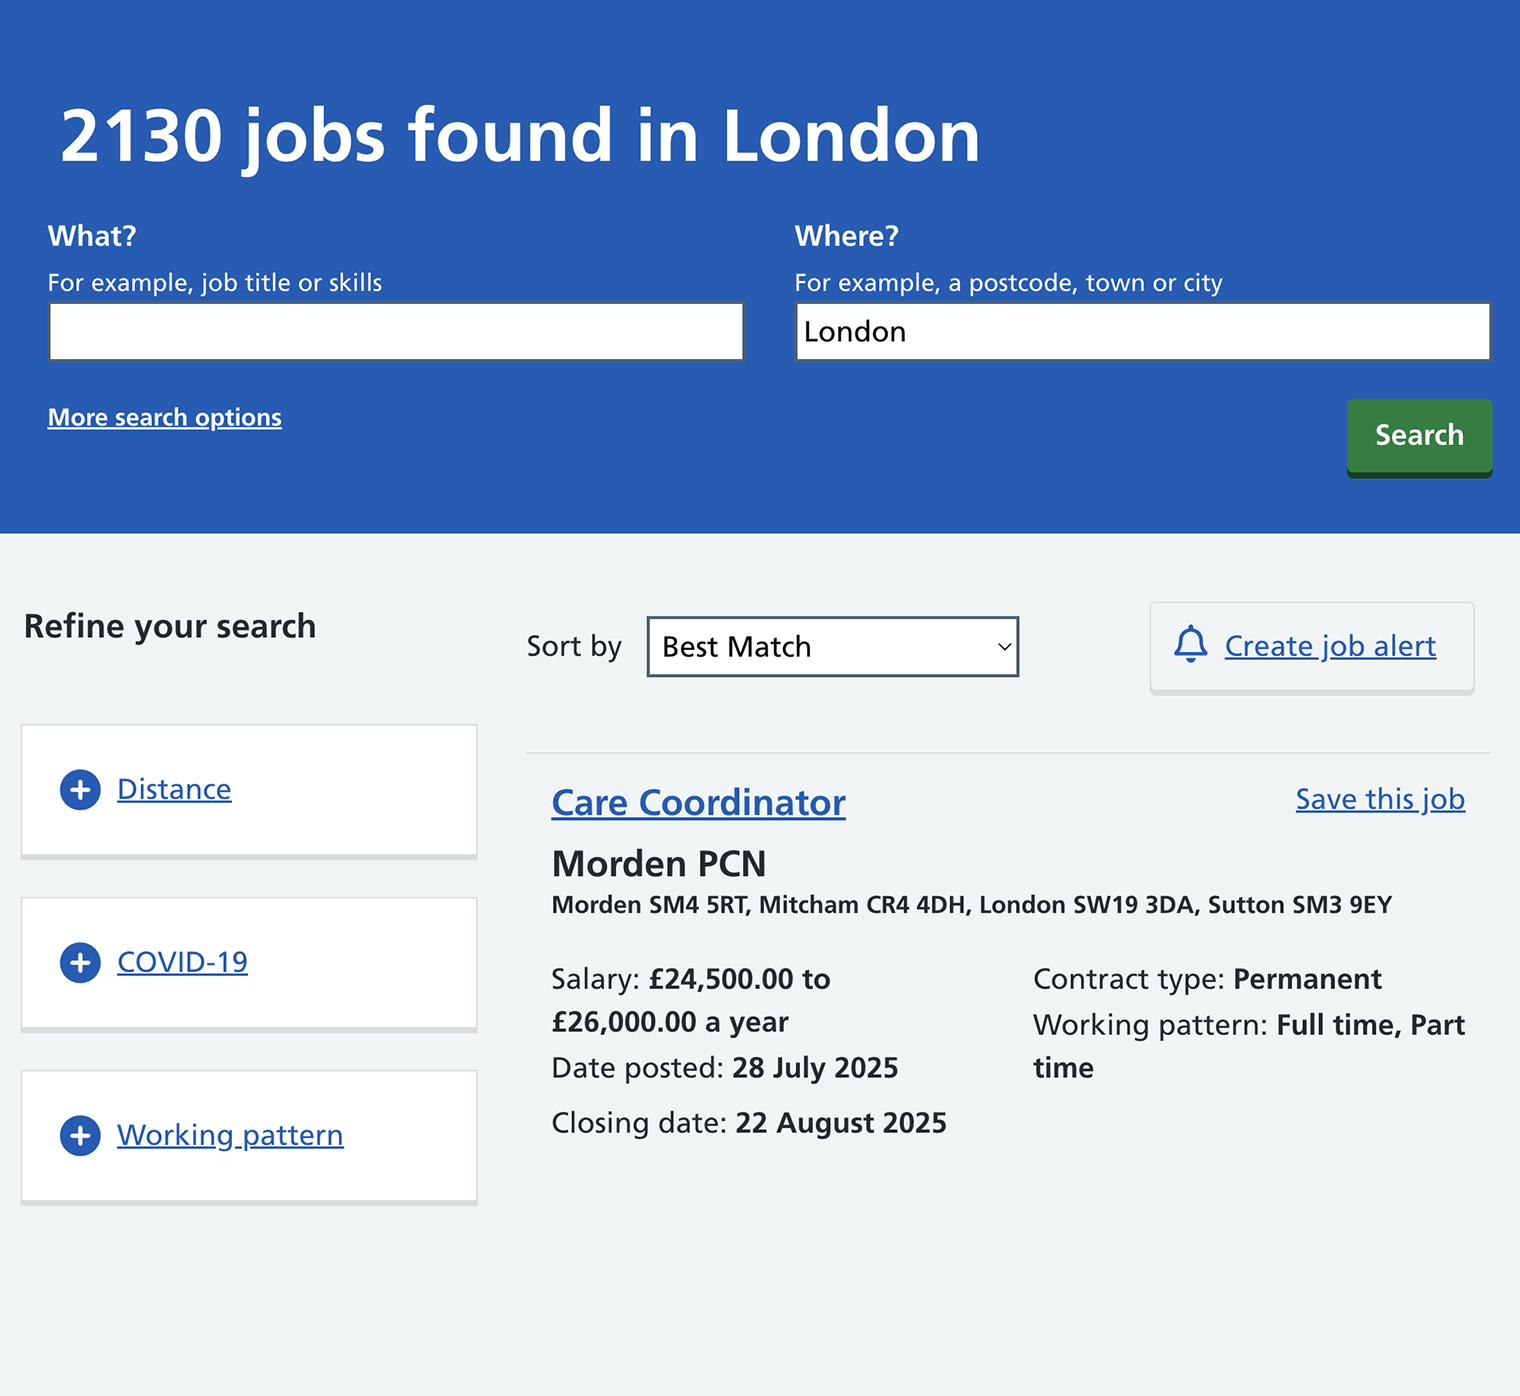Click the 'Sort by' label text
Screen dimensions: 1520x1396
tap(574, 647)
